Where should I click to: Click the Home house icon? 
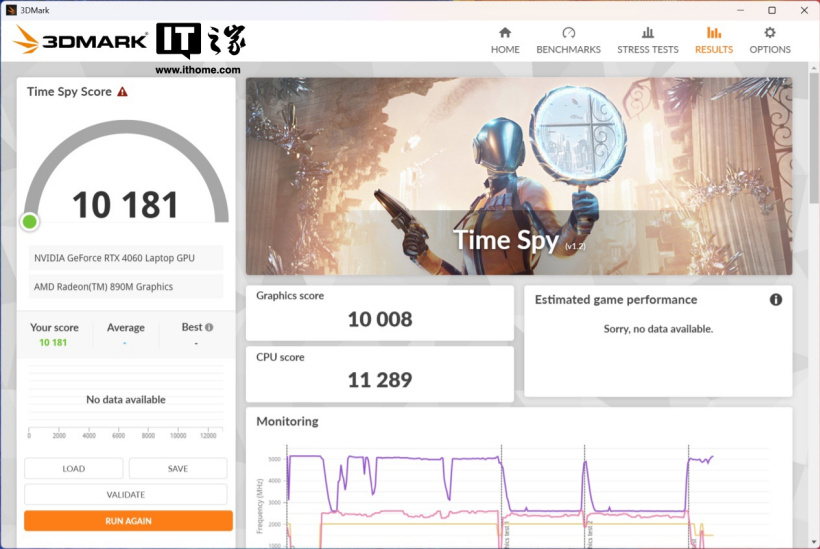tap(505, 33)
